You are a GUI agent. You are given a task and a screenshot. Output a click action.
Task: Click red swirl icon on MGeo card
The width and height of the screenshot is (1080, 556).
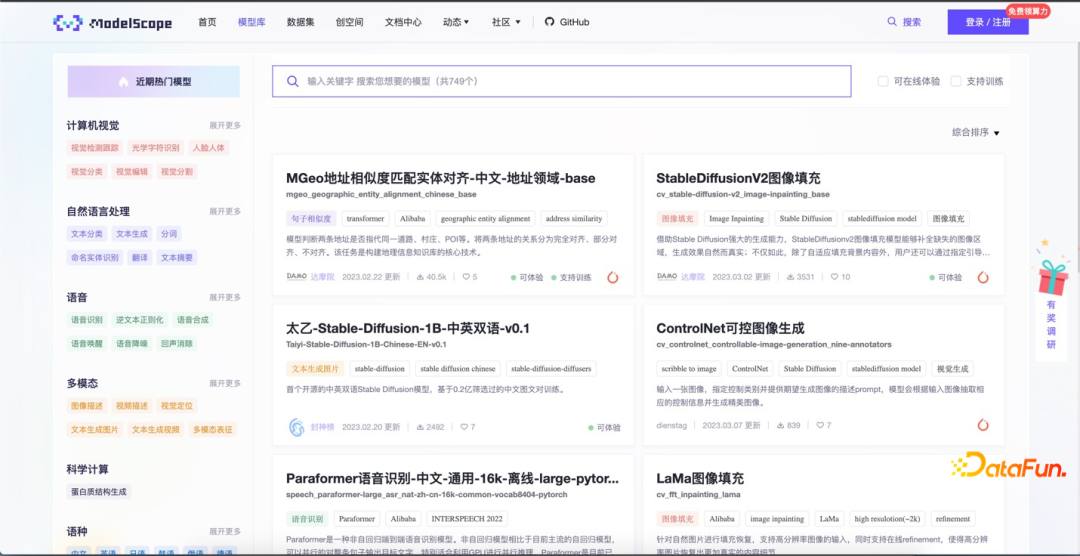click(612, 277)
